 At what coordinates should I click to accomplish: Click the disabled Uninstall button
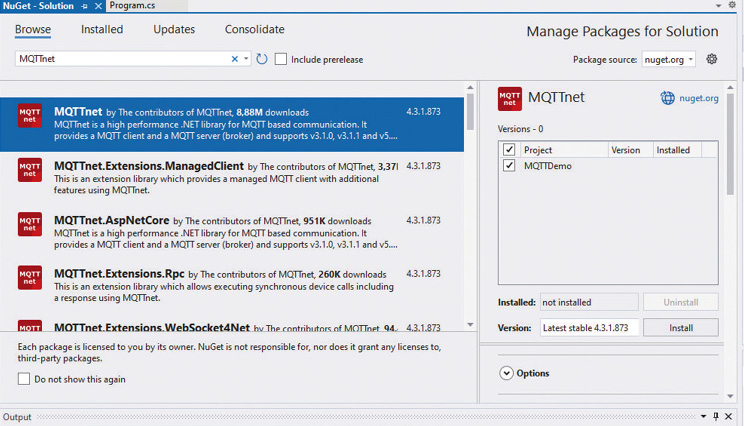681,302
